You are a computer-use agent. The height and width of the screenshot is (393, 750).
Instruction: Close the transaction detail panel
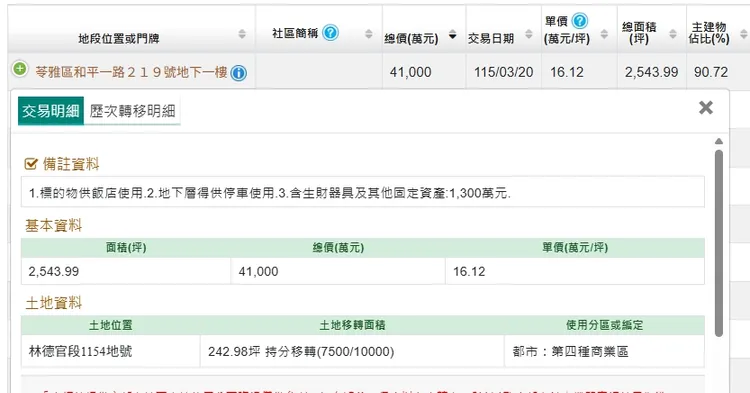706,108
